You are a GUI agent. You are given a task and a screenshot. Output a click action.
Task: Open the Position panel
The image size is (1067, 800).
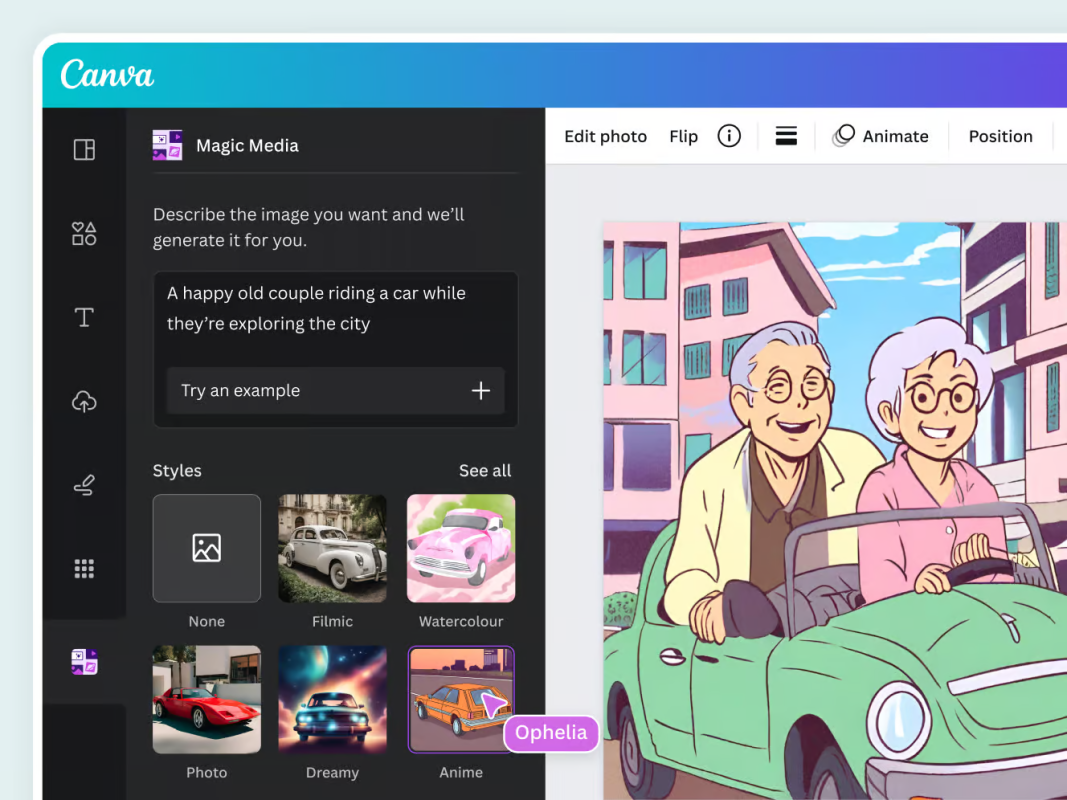tap(1000, 136)
